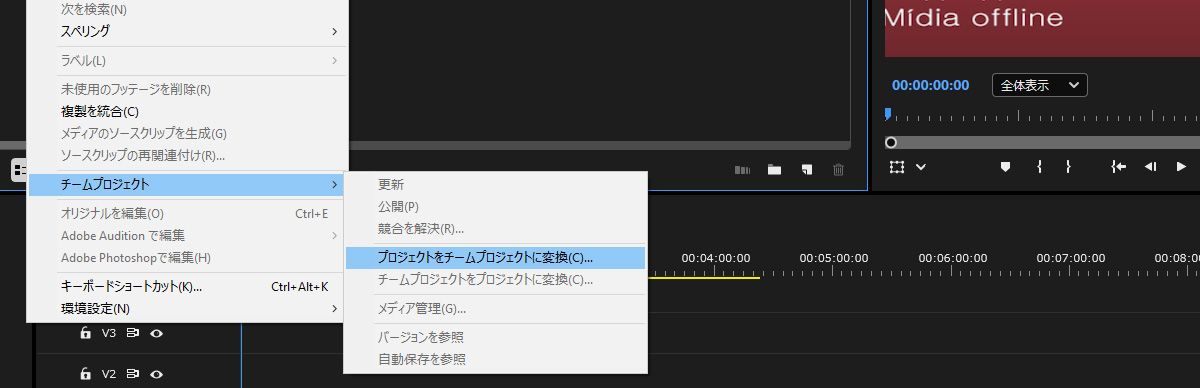Image resolution: width=1200 pixels, height=388 pixels.
Task: Click 自動保存を参照 submenu entry
Action: (495, 359)
